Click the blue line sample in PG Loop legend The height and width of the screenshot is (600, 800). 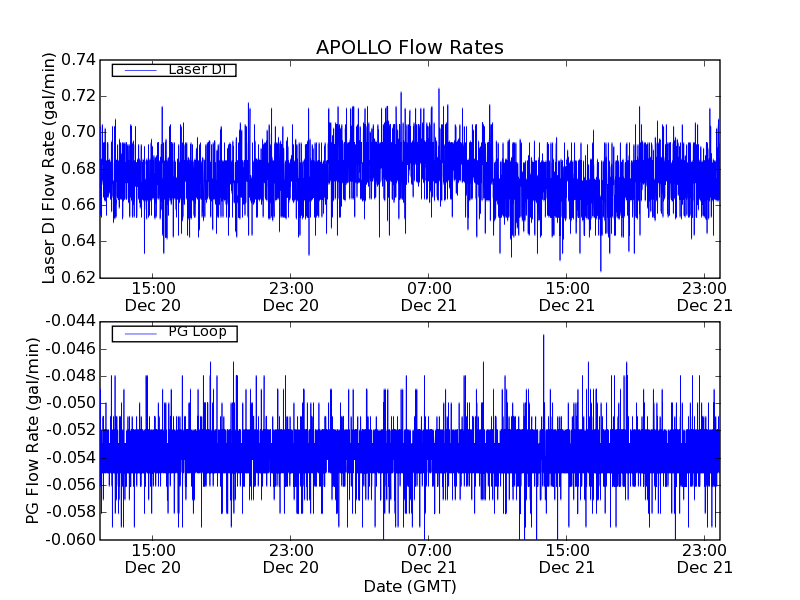coord(138,333)
